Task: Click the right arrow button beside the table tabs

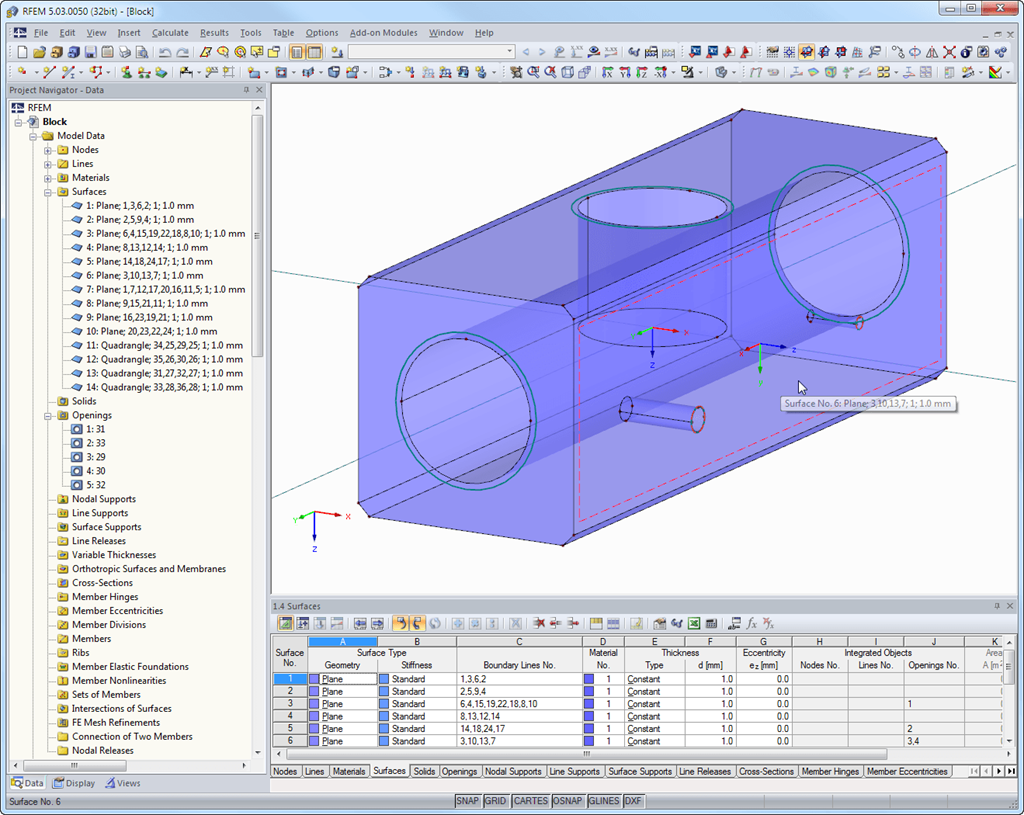Action: [x=999, y=771]
